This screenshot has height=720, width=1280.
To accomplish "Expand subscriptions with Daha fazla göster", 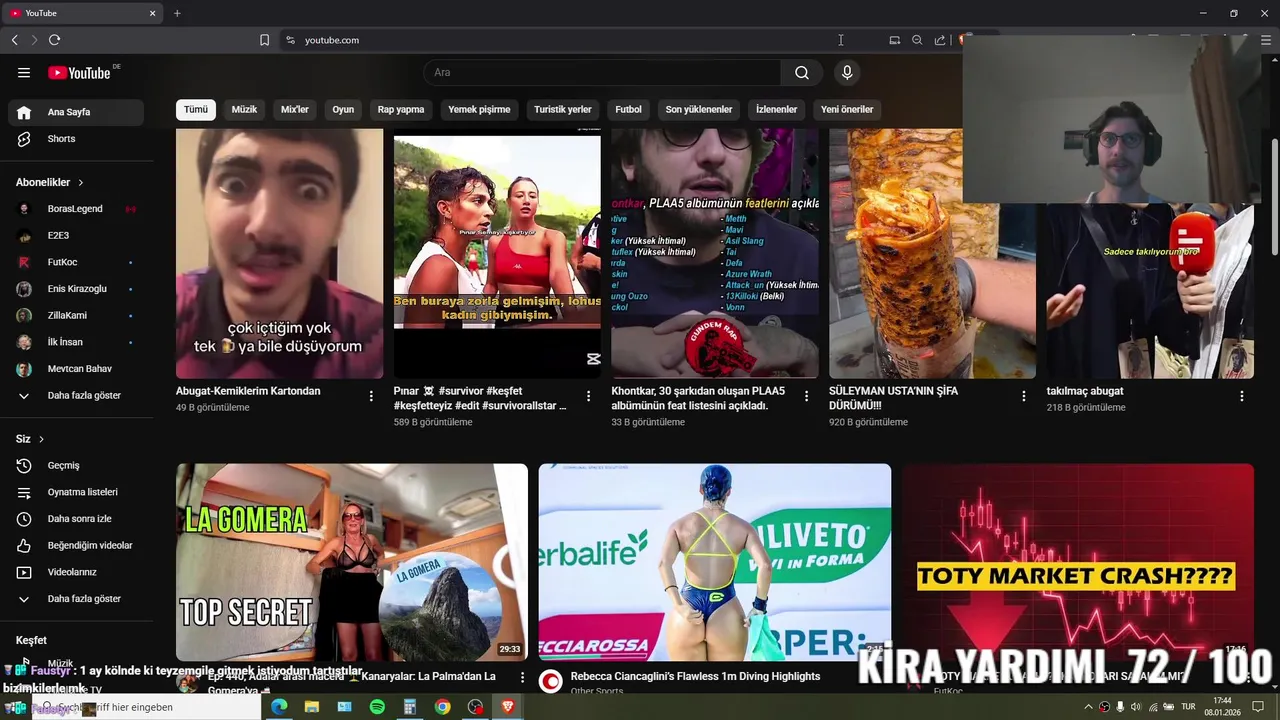I will (x=76, y=395).
